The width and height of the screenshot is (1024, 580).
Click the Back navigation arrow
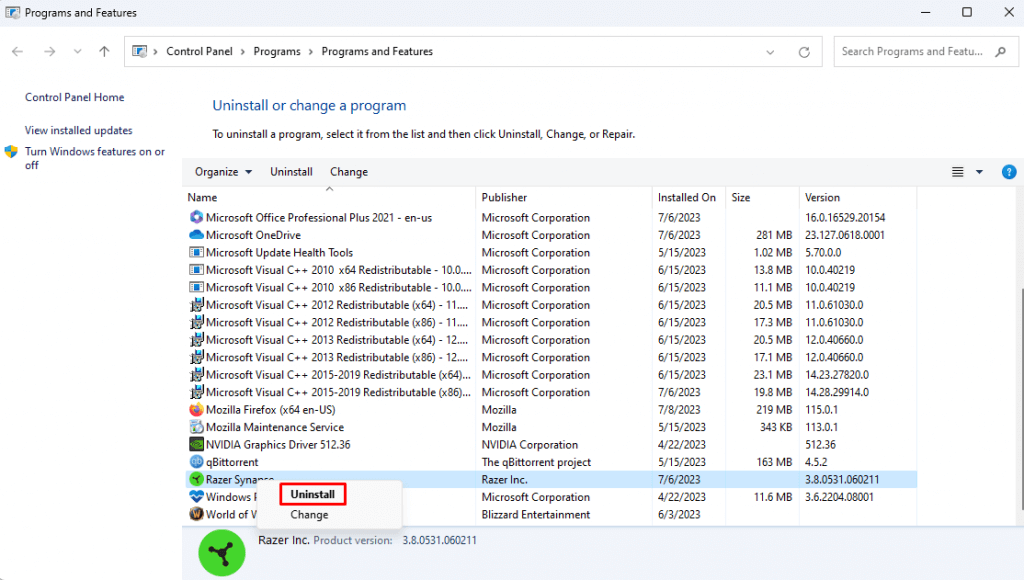pos(18,52)
